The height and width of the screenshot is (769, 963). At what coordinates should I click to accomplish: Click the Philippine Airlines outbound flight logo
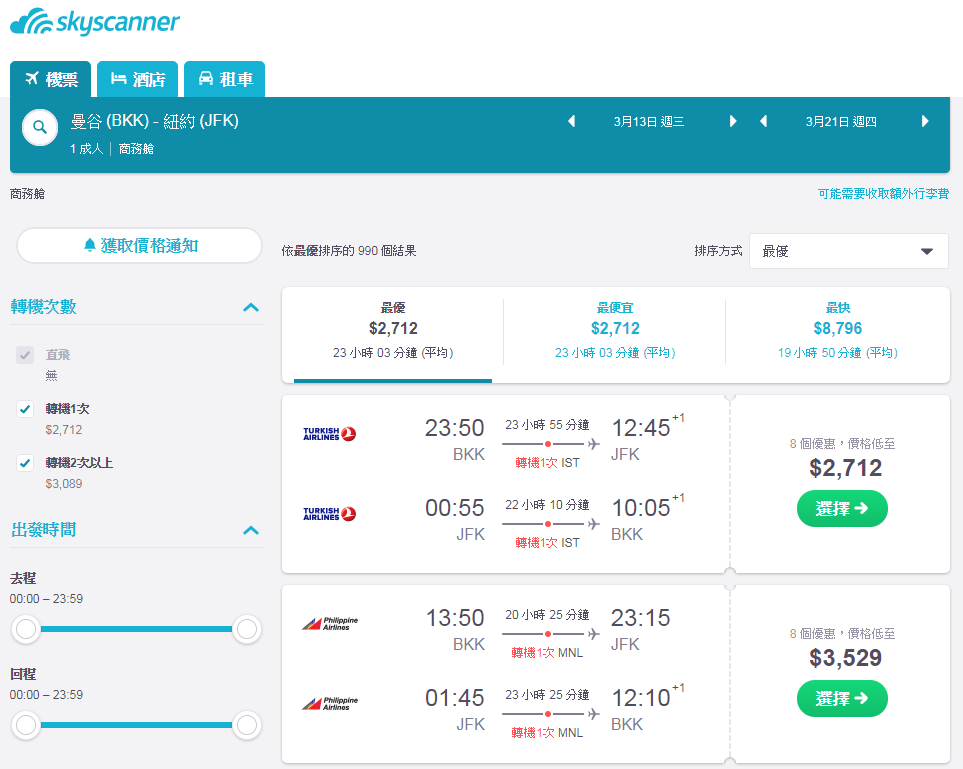[330, 623]
